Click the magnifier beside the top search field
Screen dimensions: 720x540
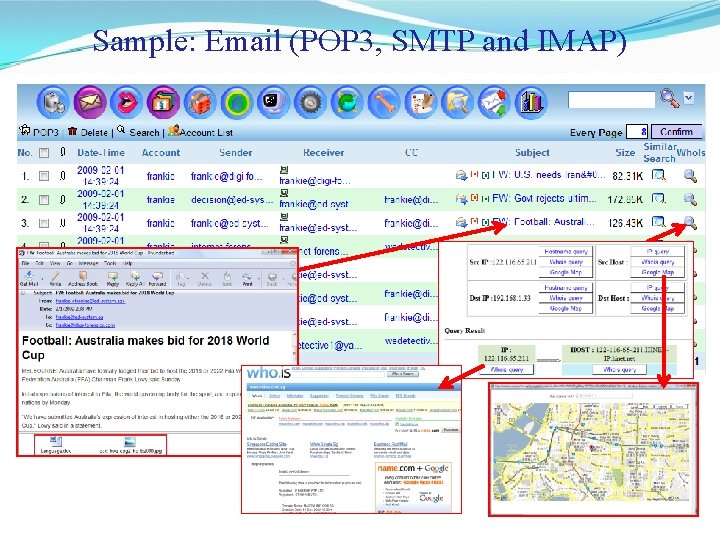point(669,98)
